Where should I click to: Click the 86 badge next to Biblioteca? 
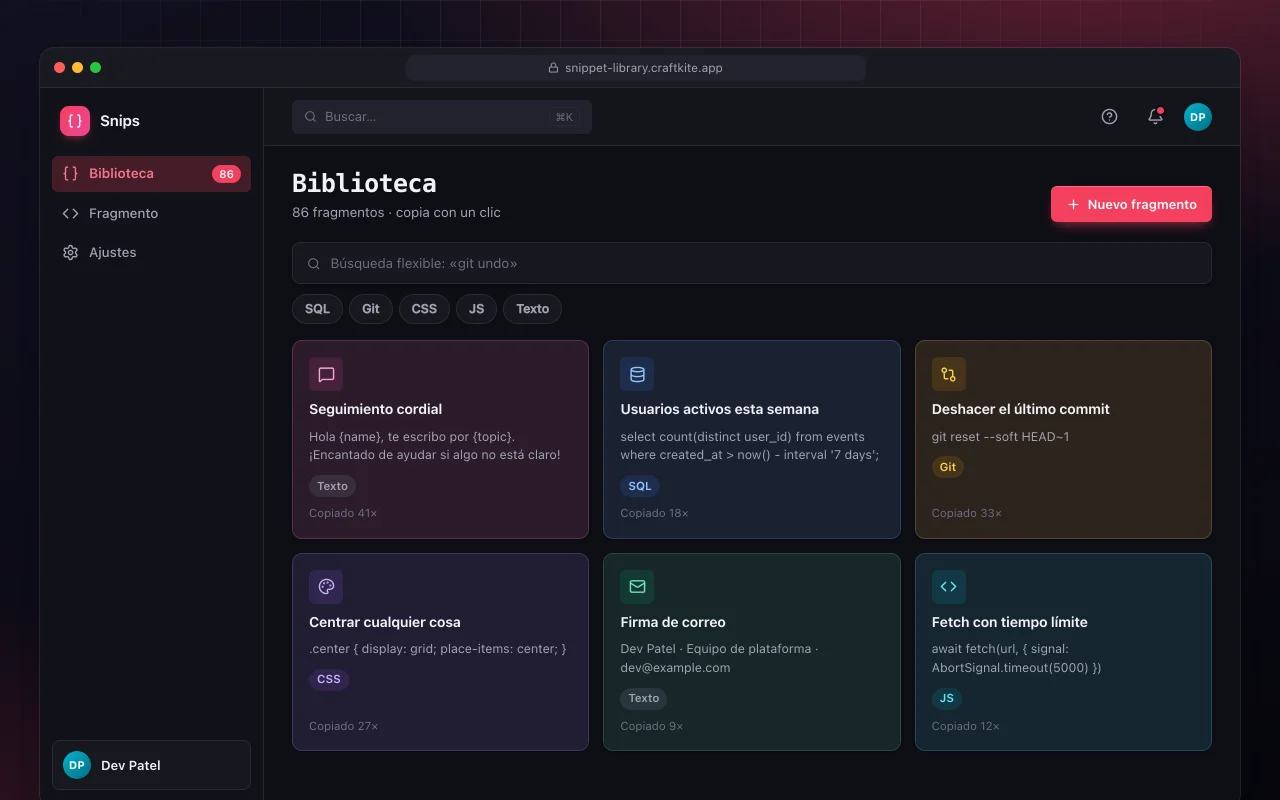tap(226, 174)
